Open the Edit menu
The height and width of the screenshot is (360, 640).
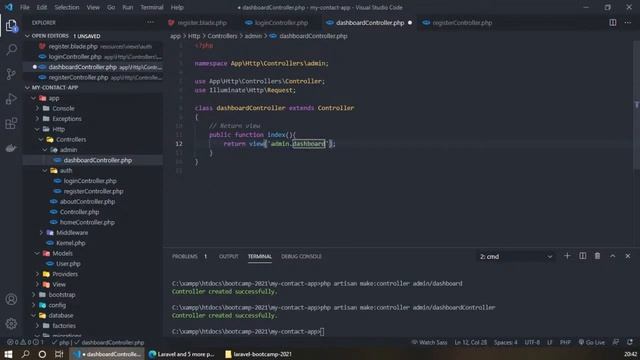[x=42, y=7]
